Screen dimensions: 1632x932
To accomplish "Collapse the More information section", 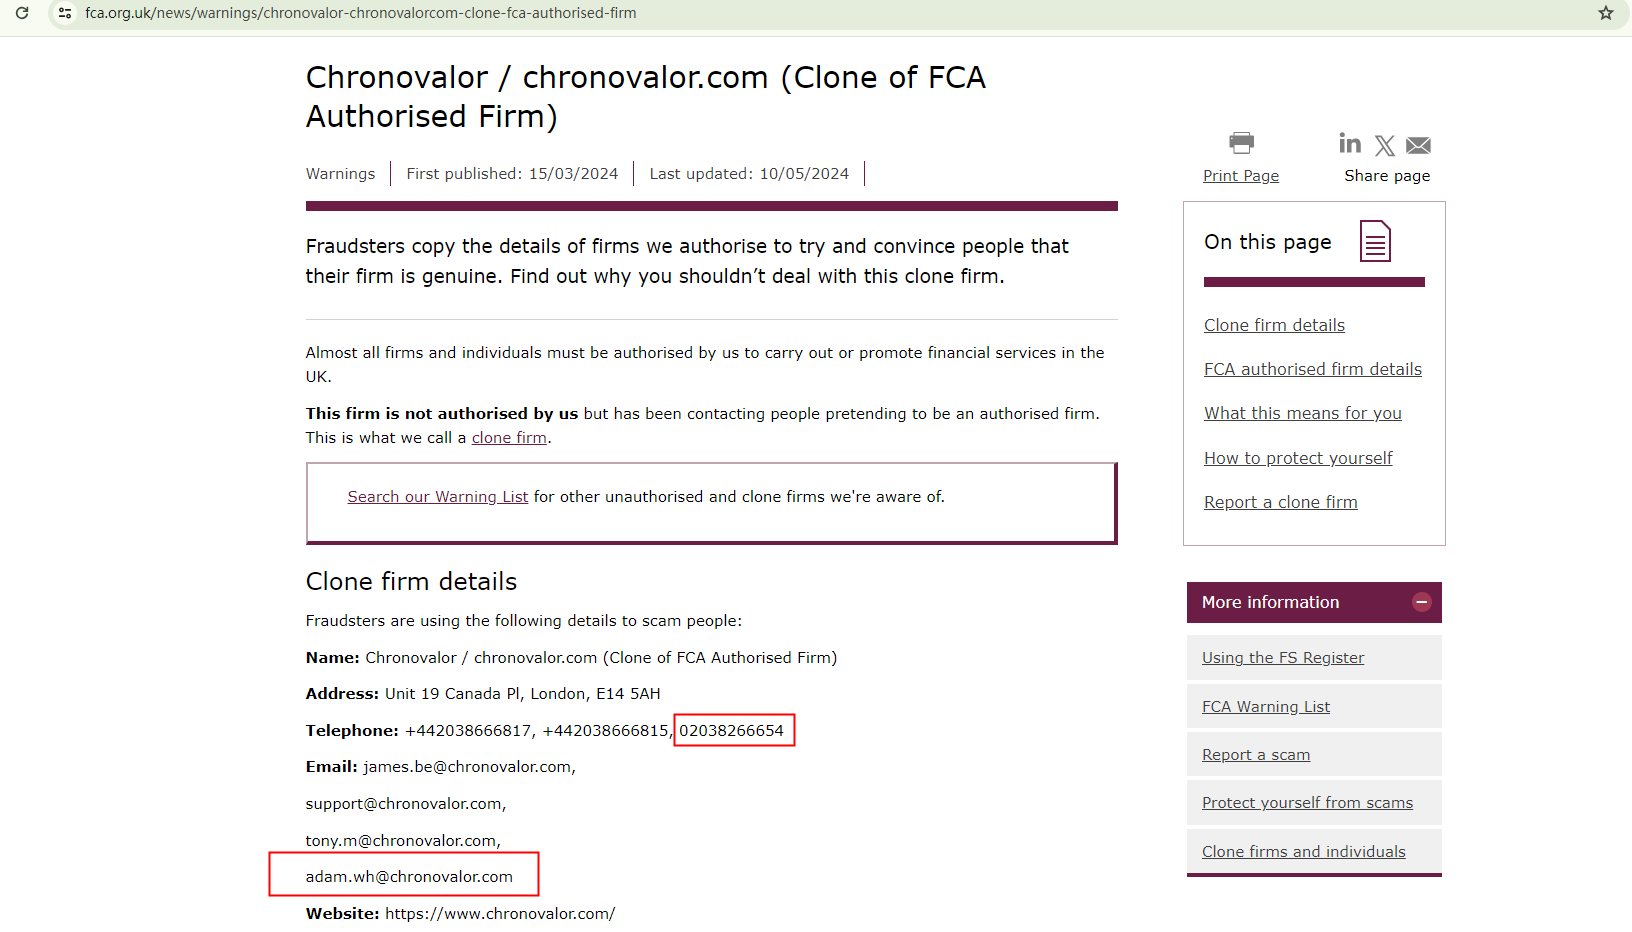I will click(1421, 602).
